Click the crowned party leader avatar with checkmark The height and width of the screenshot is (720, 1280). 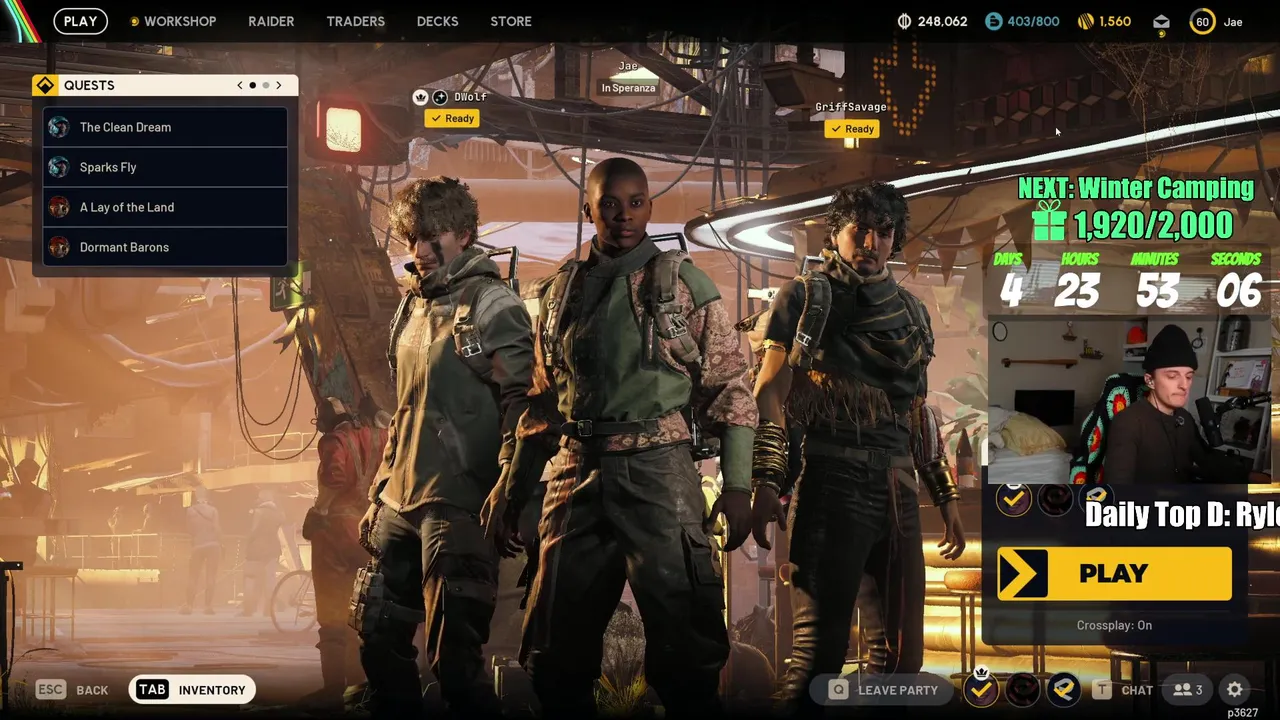981,688
